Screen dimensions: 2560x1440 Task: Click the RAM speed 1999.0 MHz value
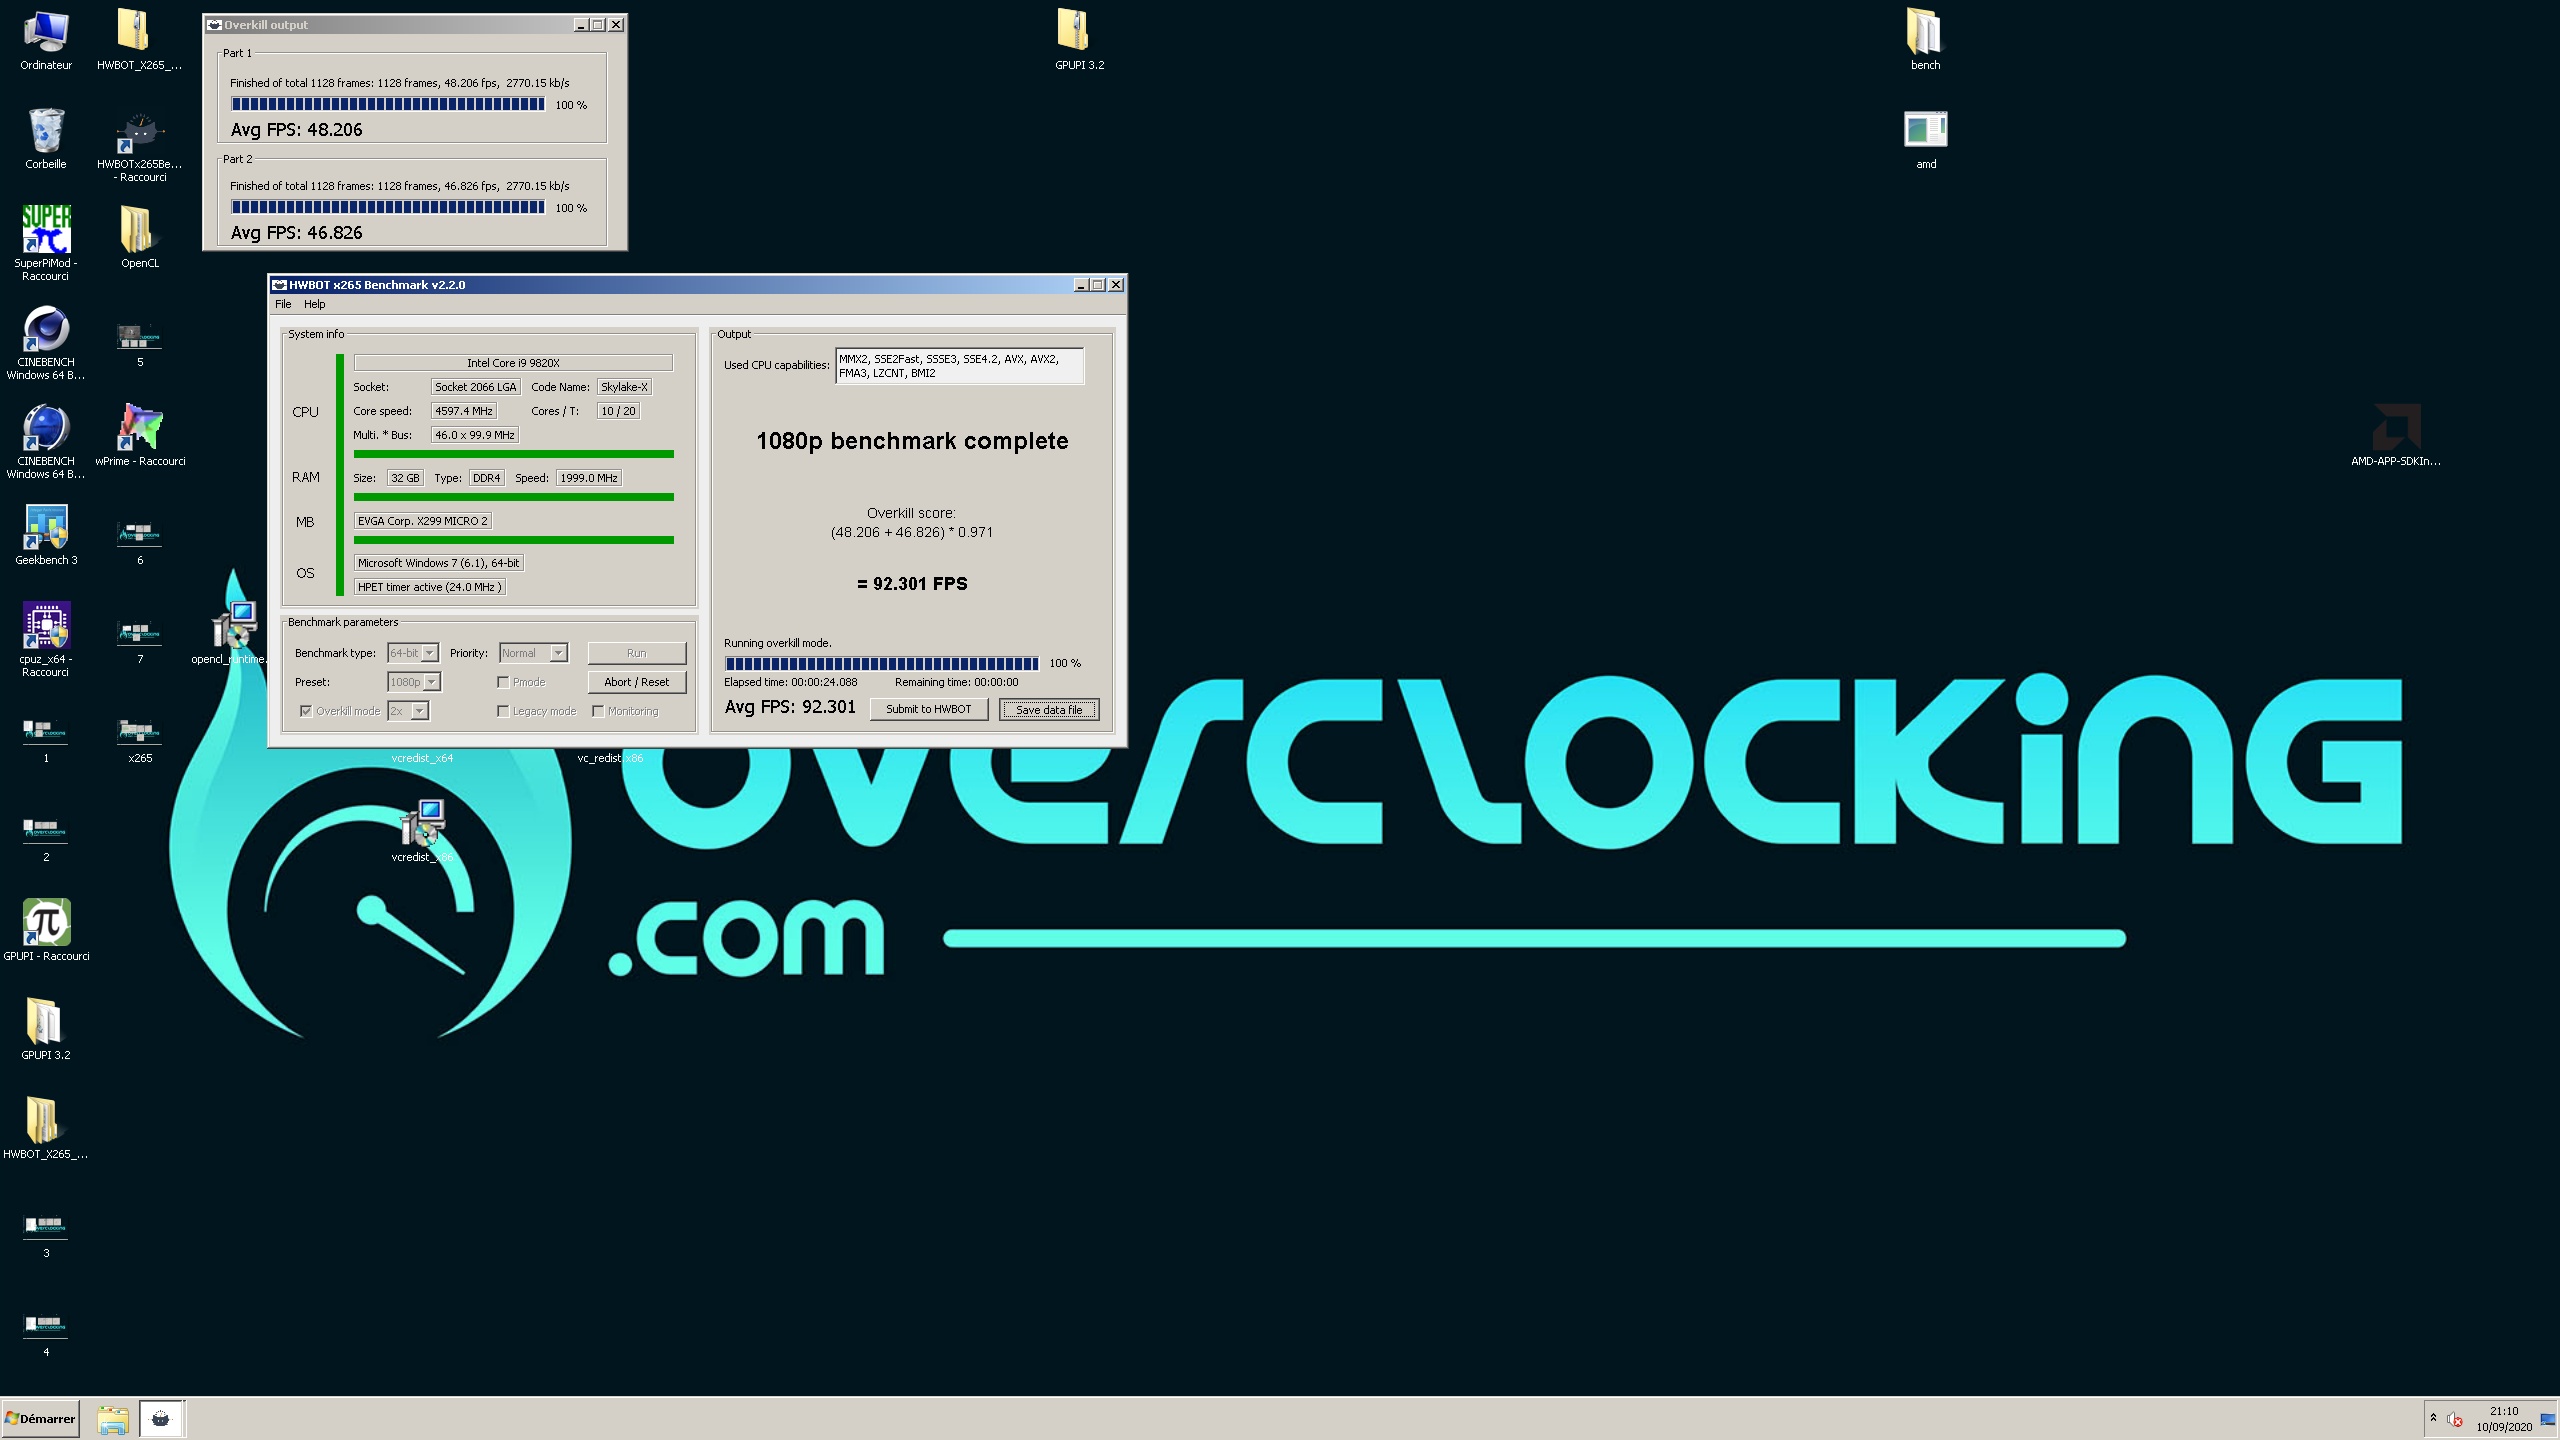point(589,478)
